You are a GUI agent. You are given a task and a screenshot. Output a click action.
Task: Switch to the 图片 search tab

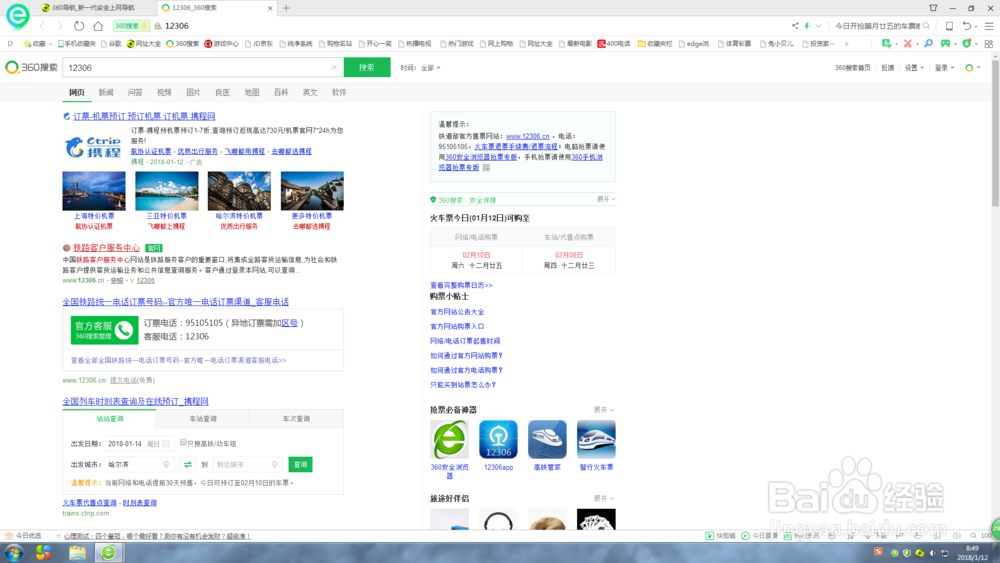coord(193,92)
